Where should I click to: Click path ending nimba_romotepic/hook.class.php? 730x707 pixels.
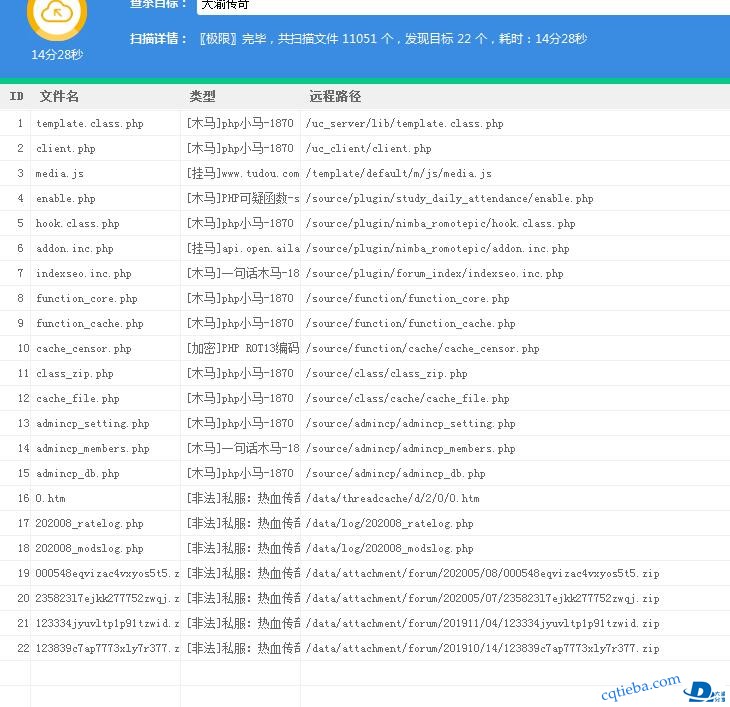[440, 223]
